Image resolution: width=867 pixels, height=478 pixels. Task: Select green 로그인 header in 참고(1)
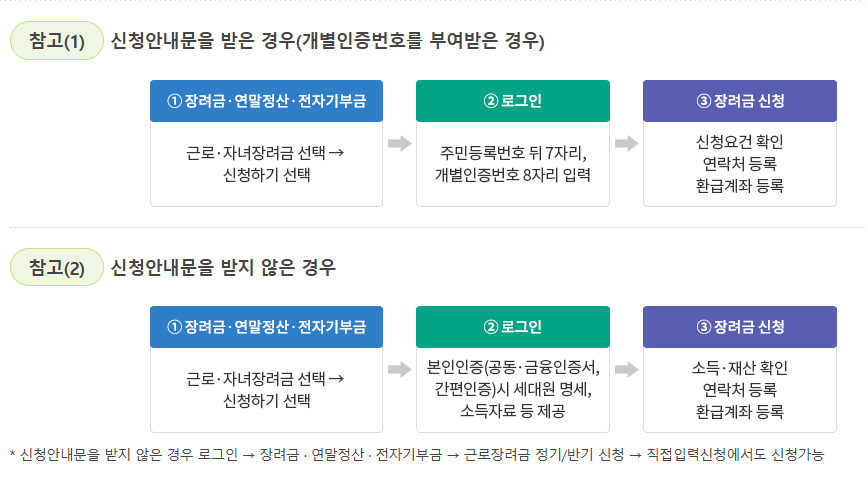[x=513, y=101]
